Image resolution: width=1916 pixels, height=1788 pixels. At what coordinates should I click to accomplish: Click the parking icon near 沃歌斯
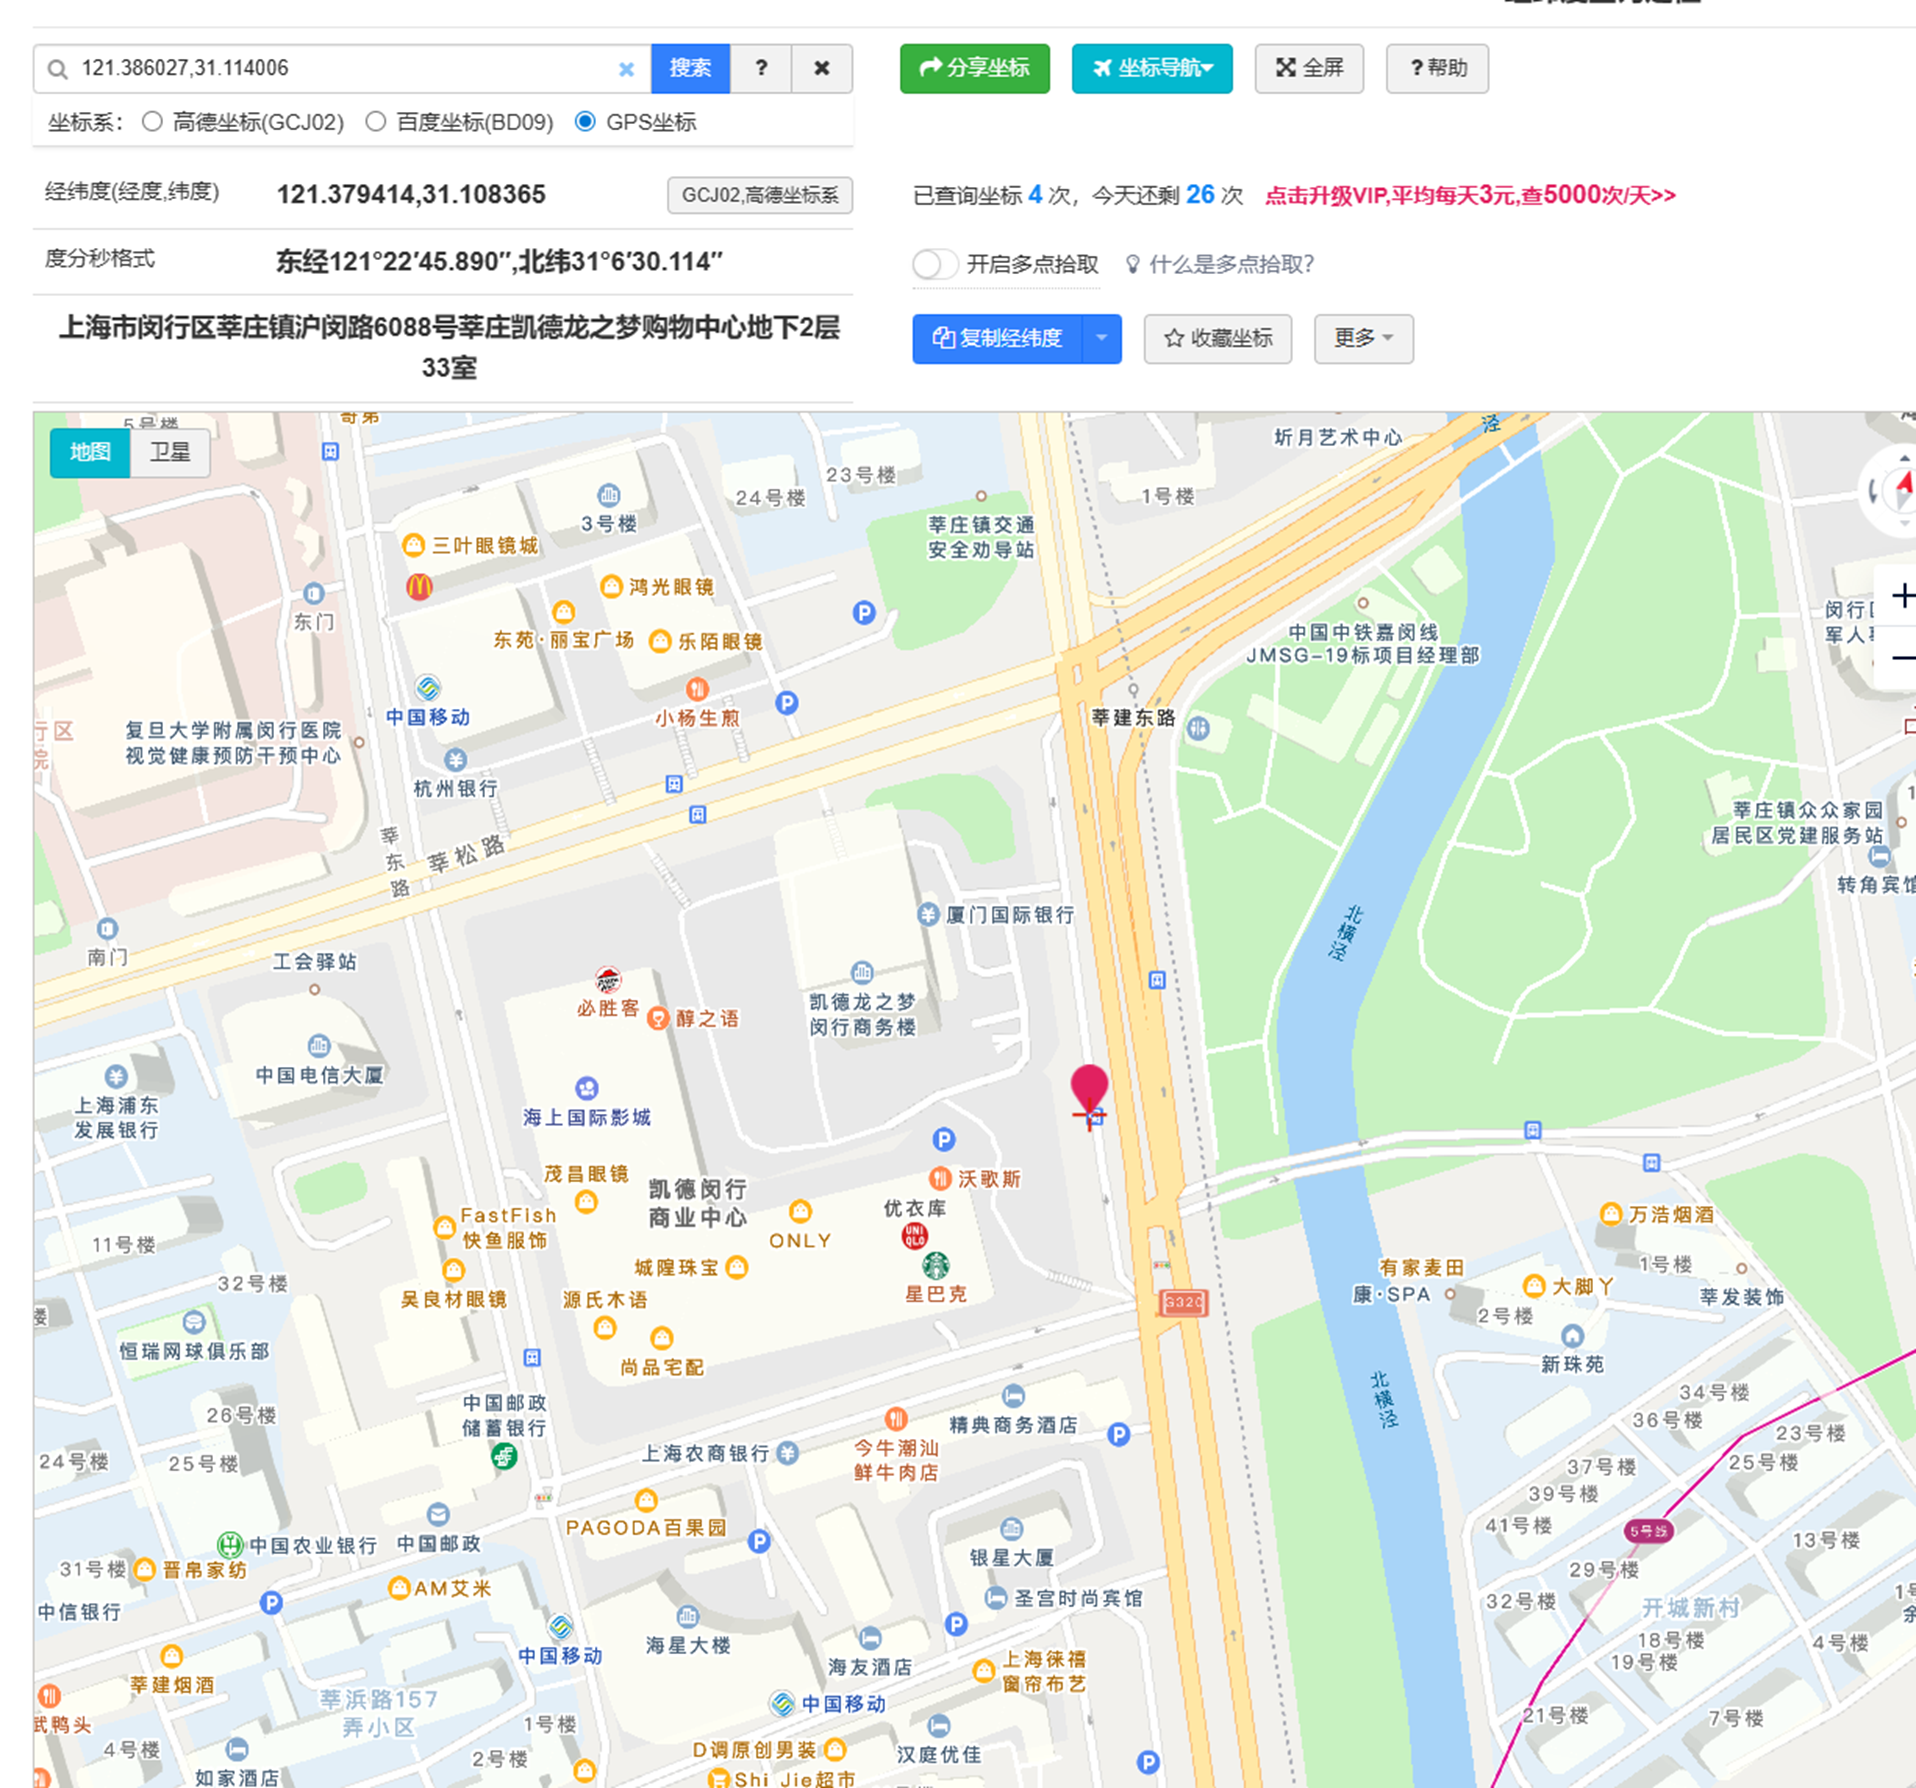pos(943,1139)
